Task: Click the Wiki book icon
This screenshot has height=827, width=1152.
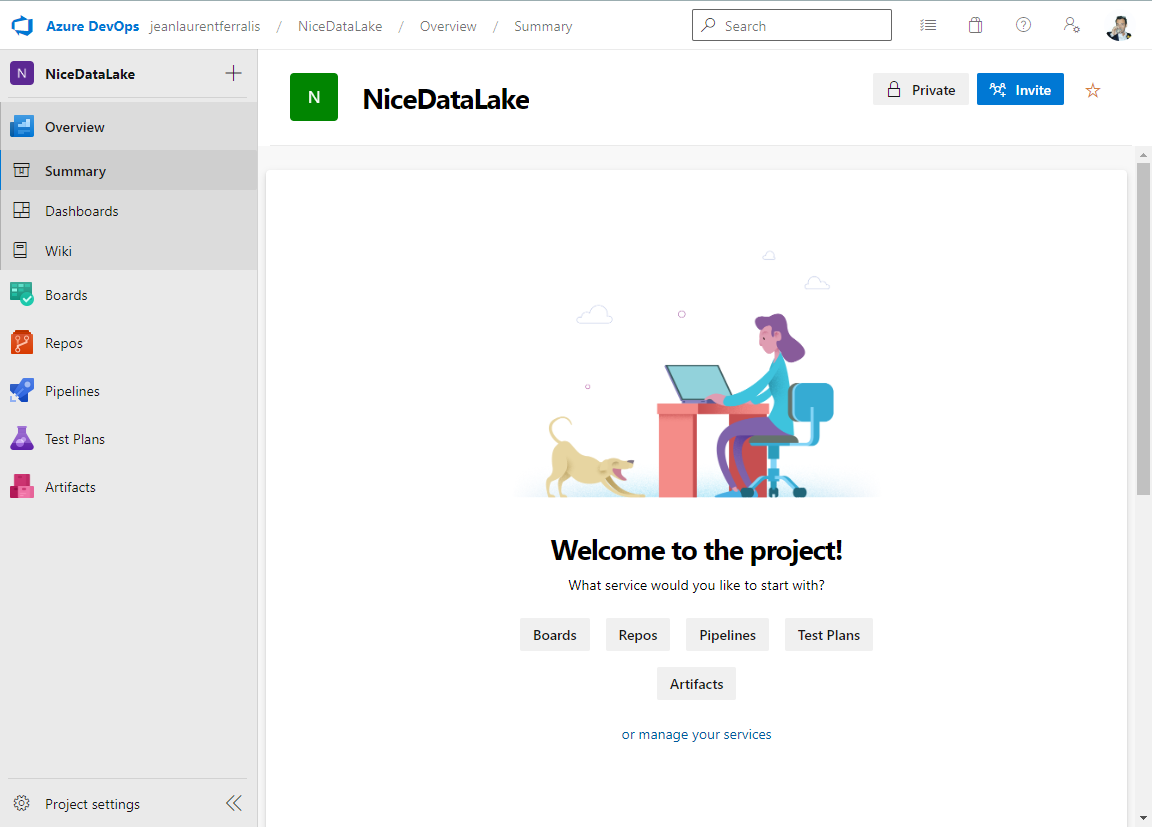Action: coord(21,250)
